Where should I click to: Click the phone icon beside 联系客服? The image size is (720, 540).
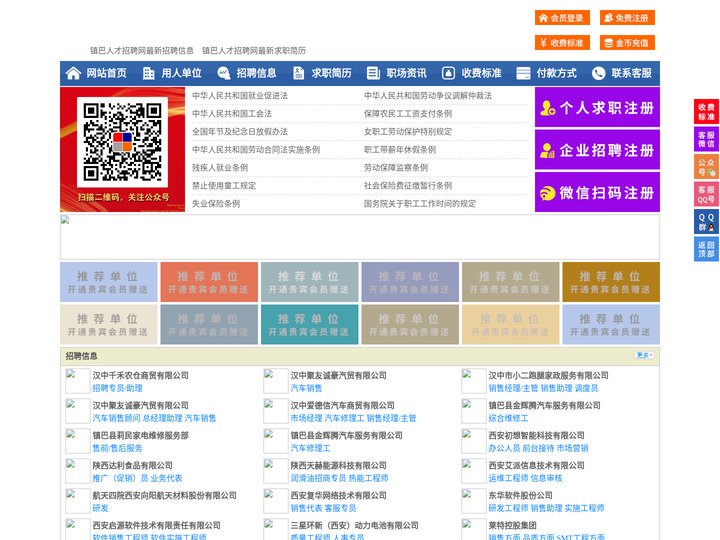pos(598,73)
